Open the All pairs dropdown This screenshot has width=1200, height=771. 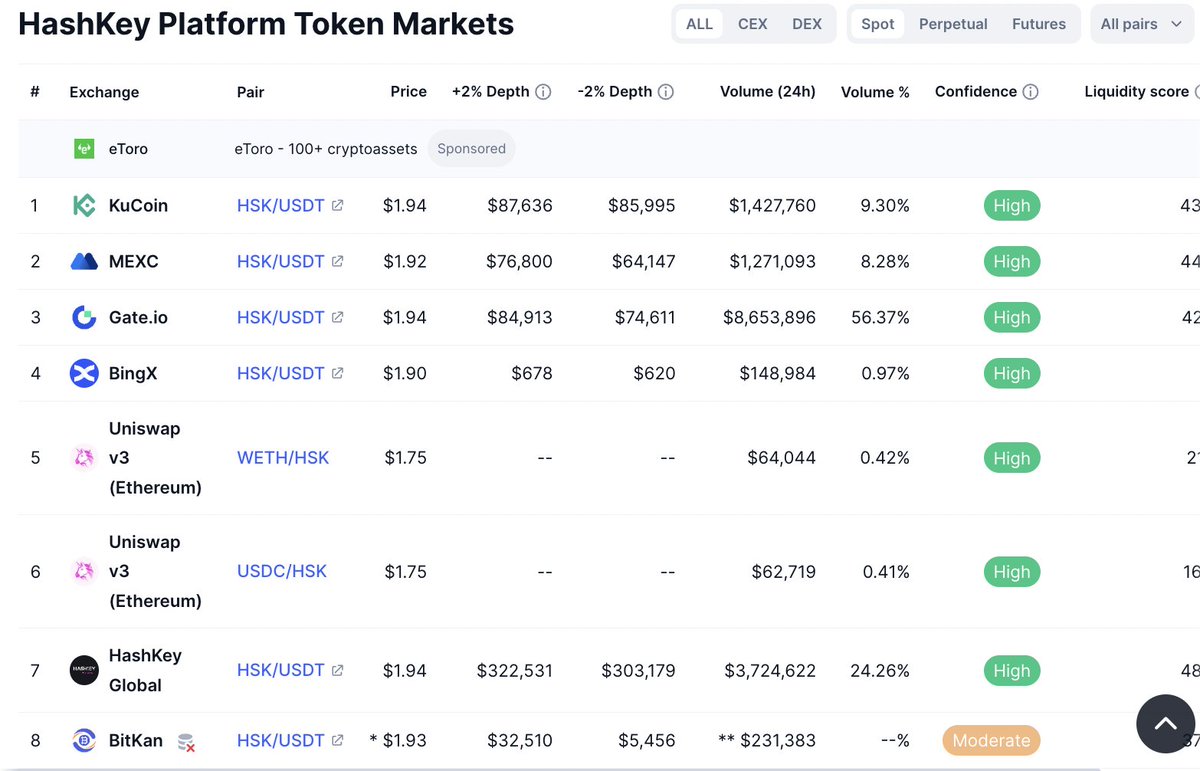point(1141,24)
